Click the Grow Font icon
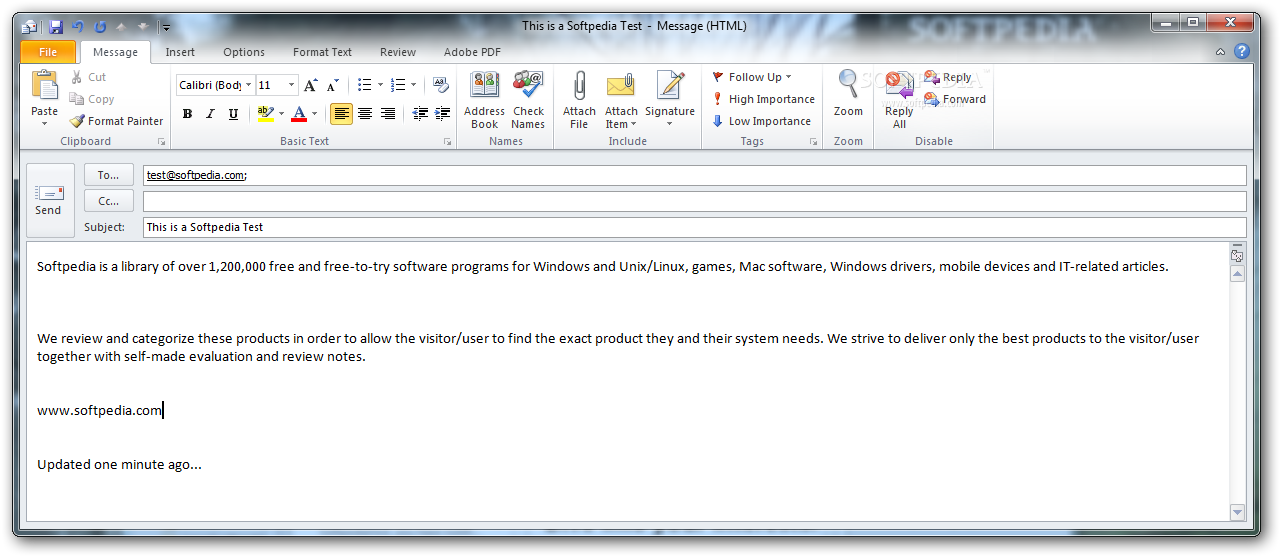The image size is (1281, 557). point(312,85)
